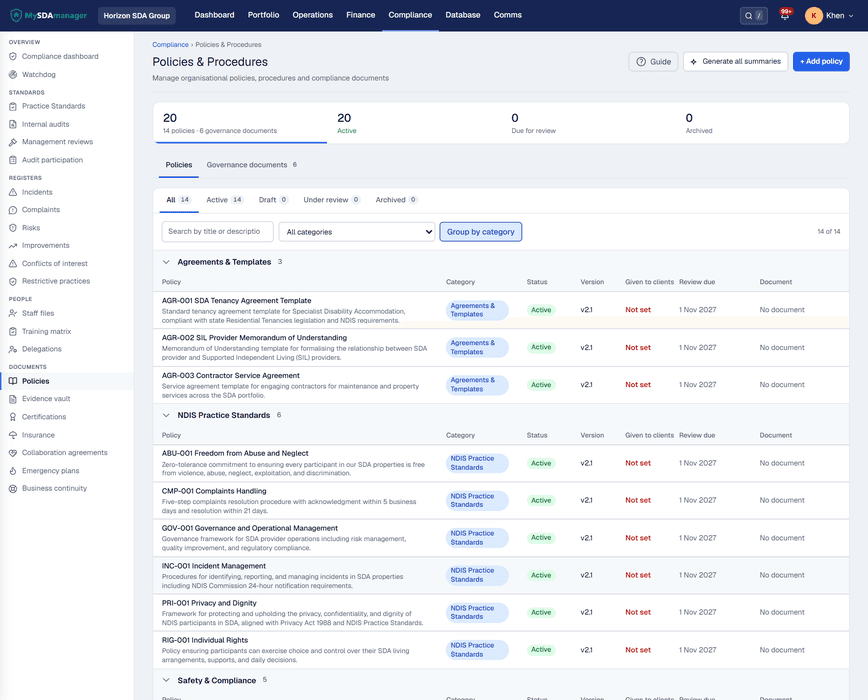Screen dimensions: 868x700
Task: Open INC-001 Incident Management policy
Action: 214,566
